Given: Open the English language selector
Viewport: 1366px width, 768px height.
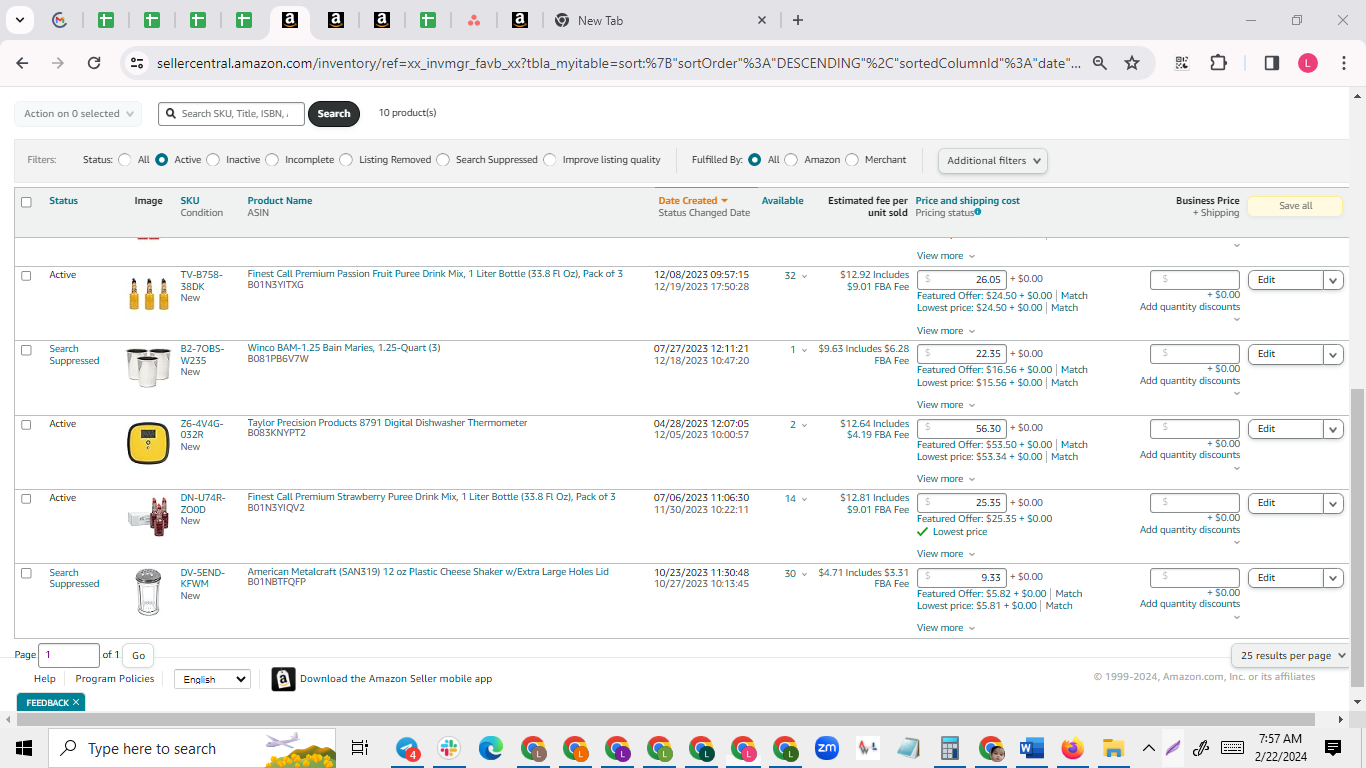Looking at the screenshot, I should (212, 679).
